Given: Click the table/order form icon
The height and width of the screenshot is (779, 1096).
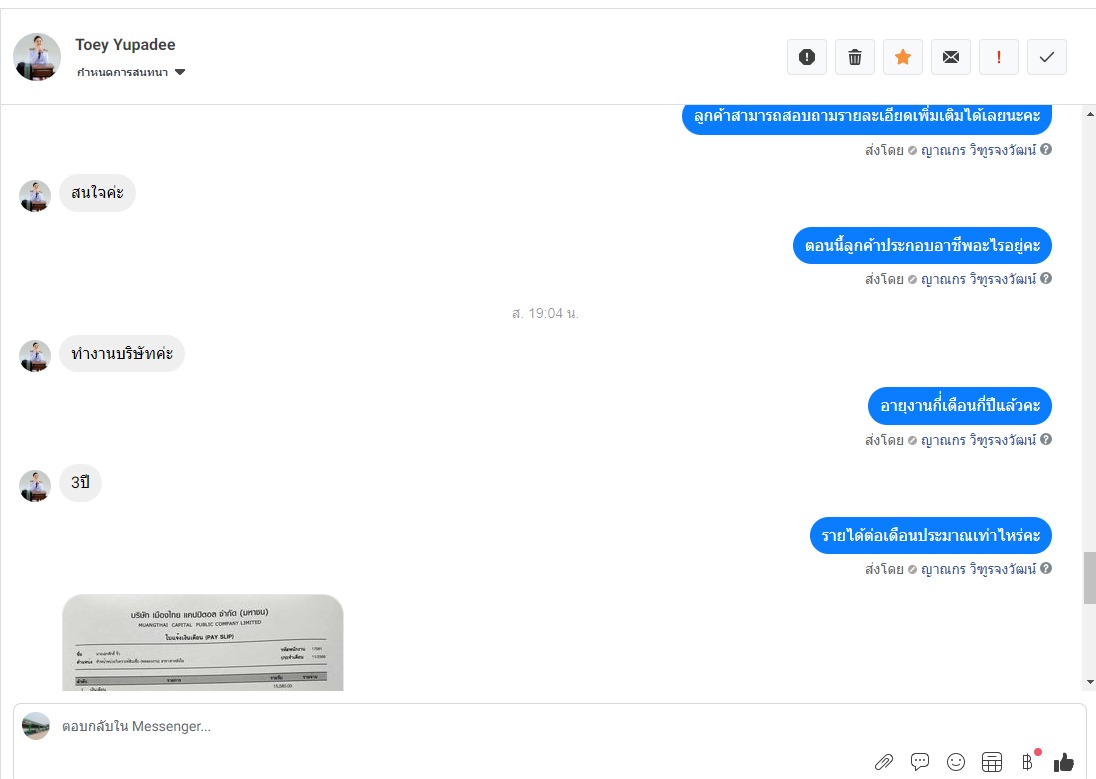Looking at the screenshot, I should click(992, 762).
